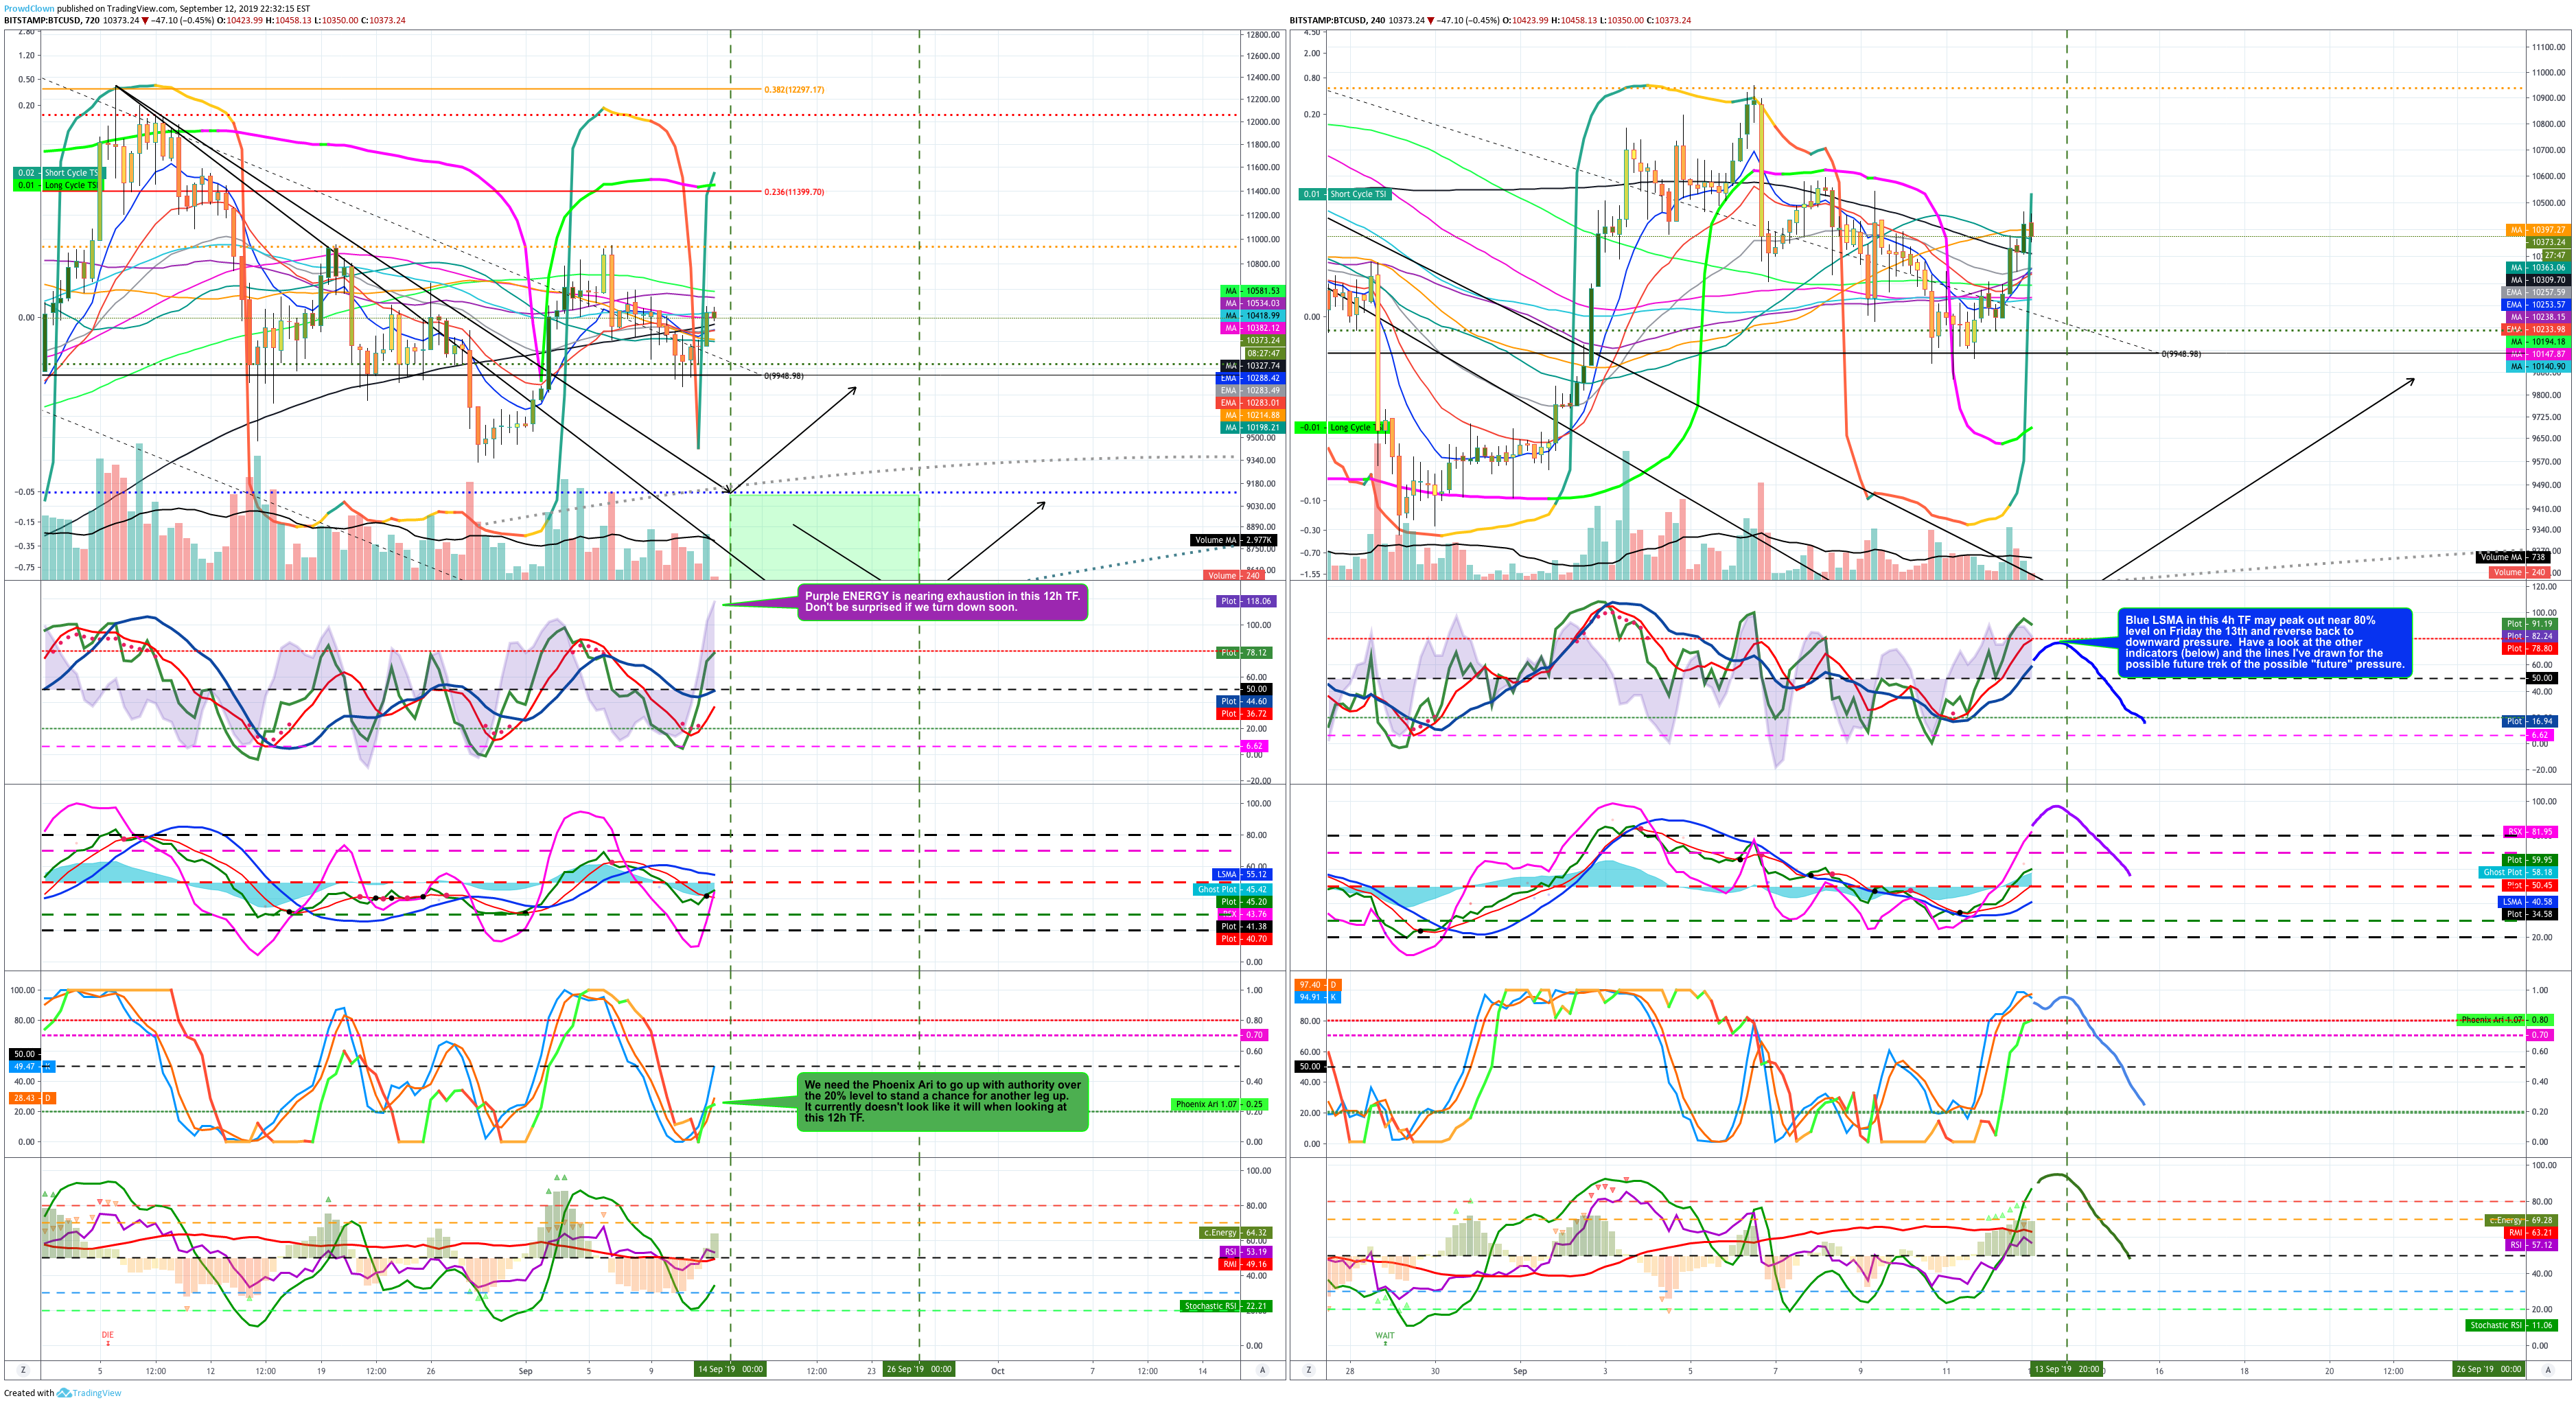
Task: Click the A auto-scale button on the right chart
Action: tap(2548, 1370)
